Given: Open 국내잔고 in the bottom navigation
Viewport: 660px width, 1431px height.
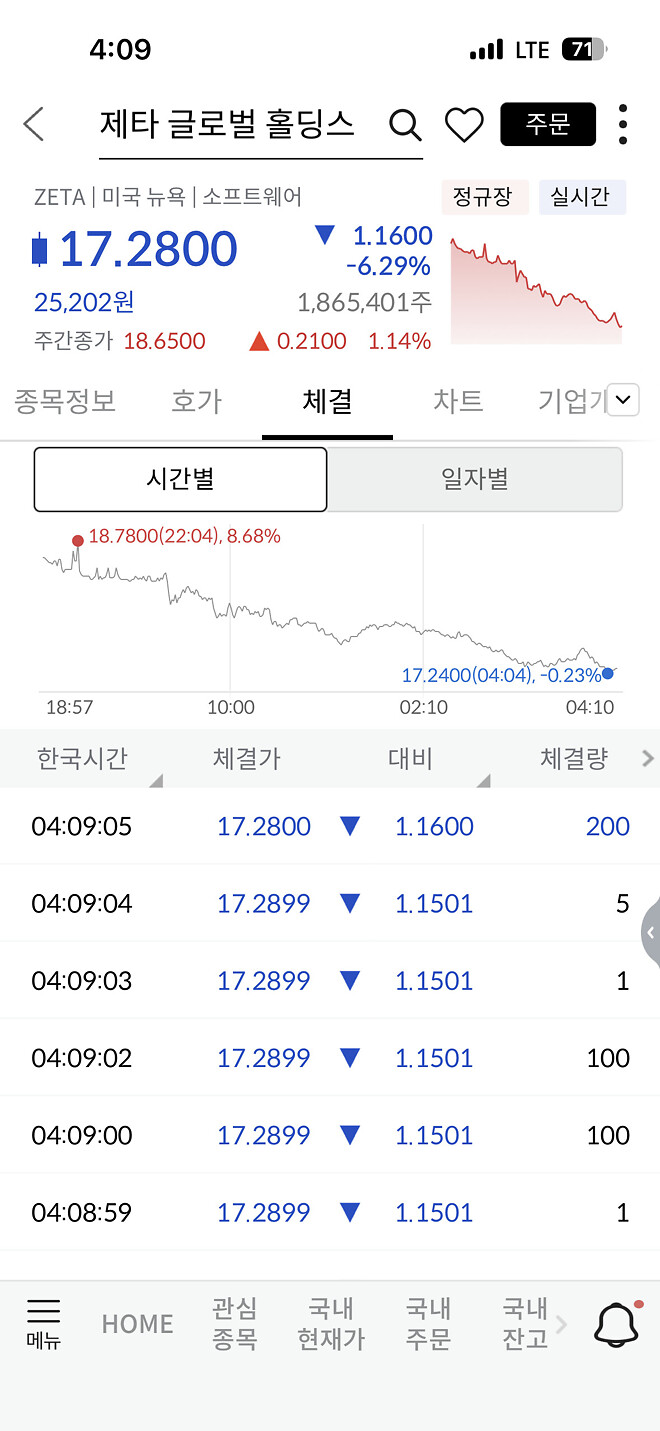Looking at the screenshot, I should 524,1322.
